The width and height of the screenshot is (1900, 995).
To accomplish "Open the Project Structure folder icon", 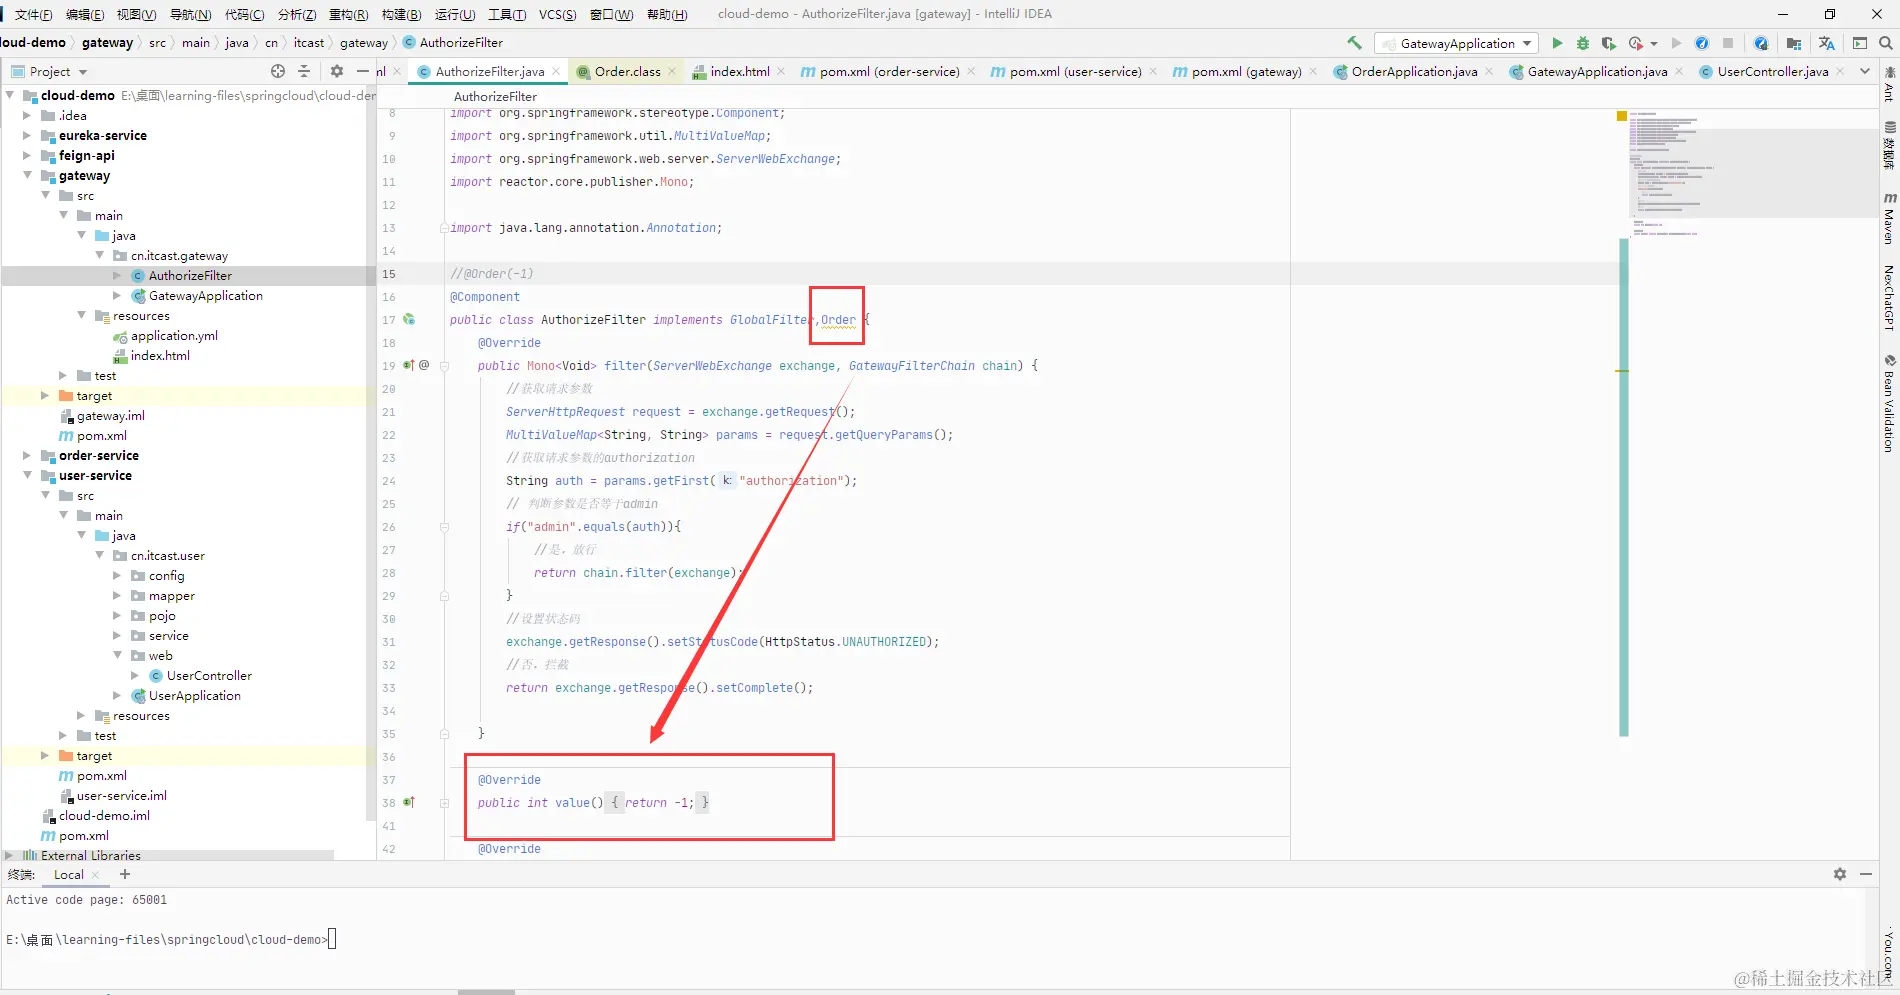I will click(1794, 43).
